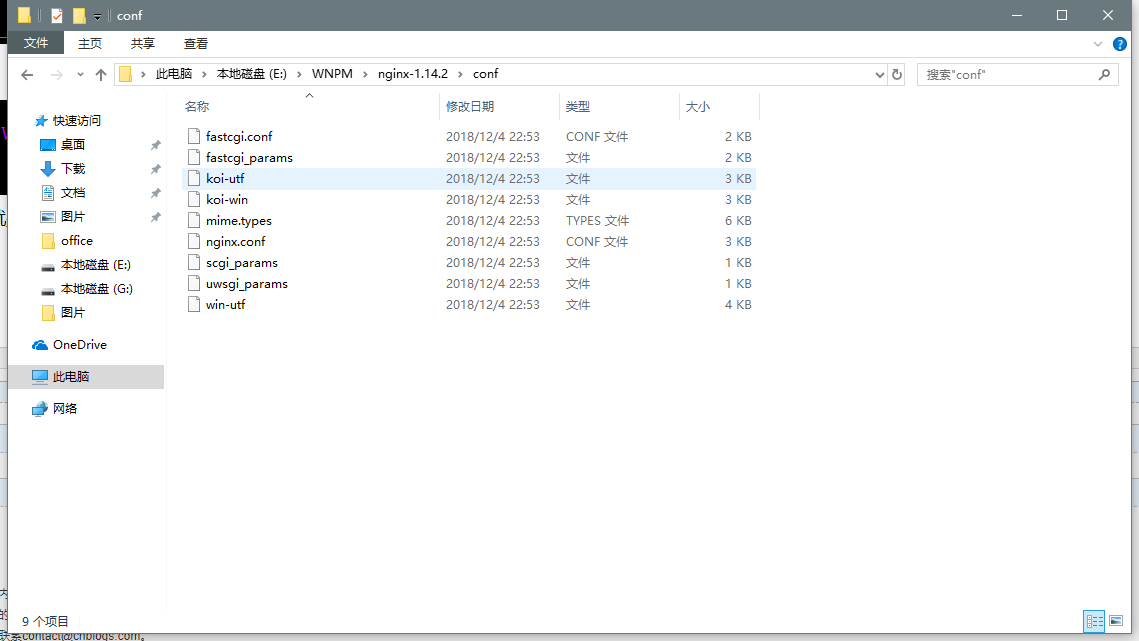1139x641 pixels.
Task: Open 本地磁盘 (G:) in the sidebar
Action: (x=96, y=289)
